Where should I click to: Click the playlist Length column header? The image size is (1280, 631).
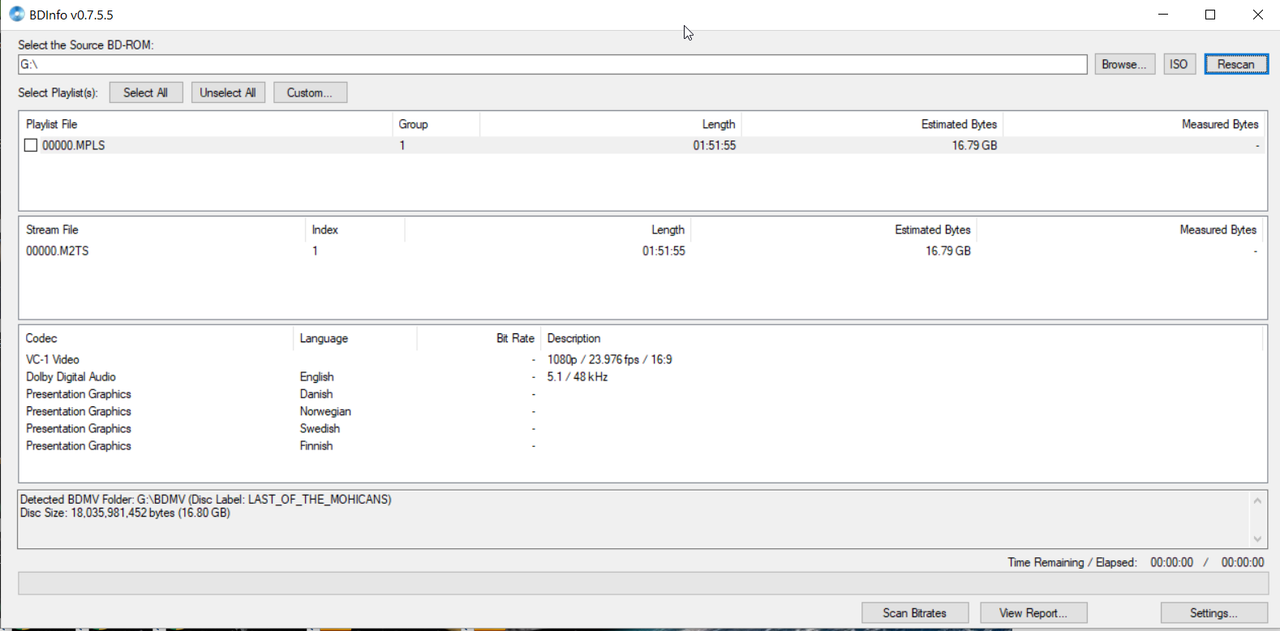(x=611, y=124)
